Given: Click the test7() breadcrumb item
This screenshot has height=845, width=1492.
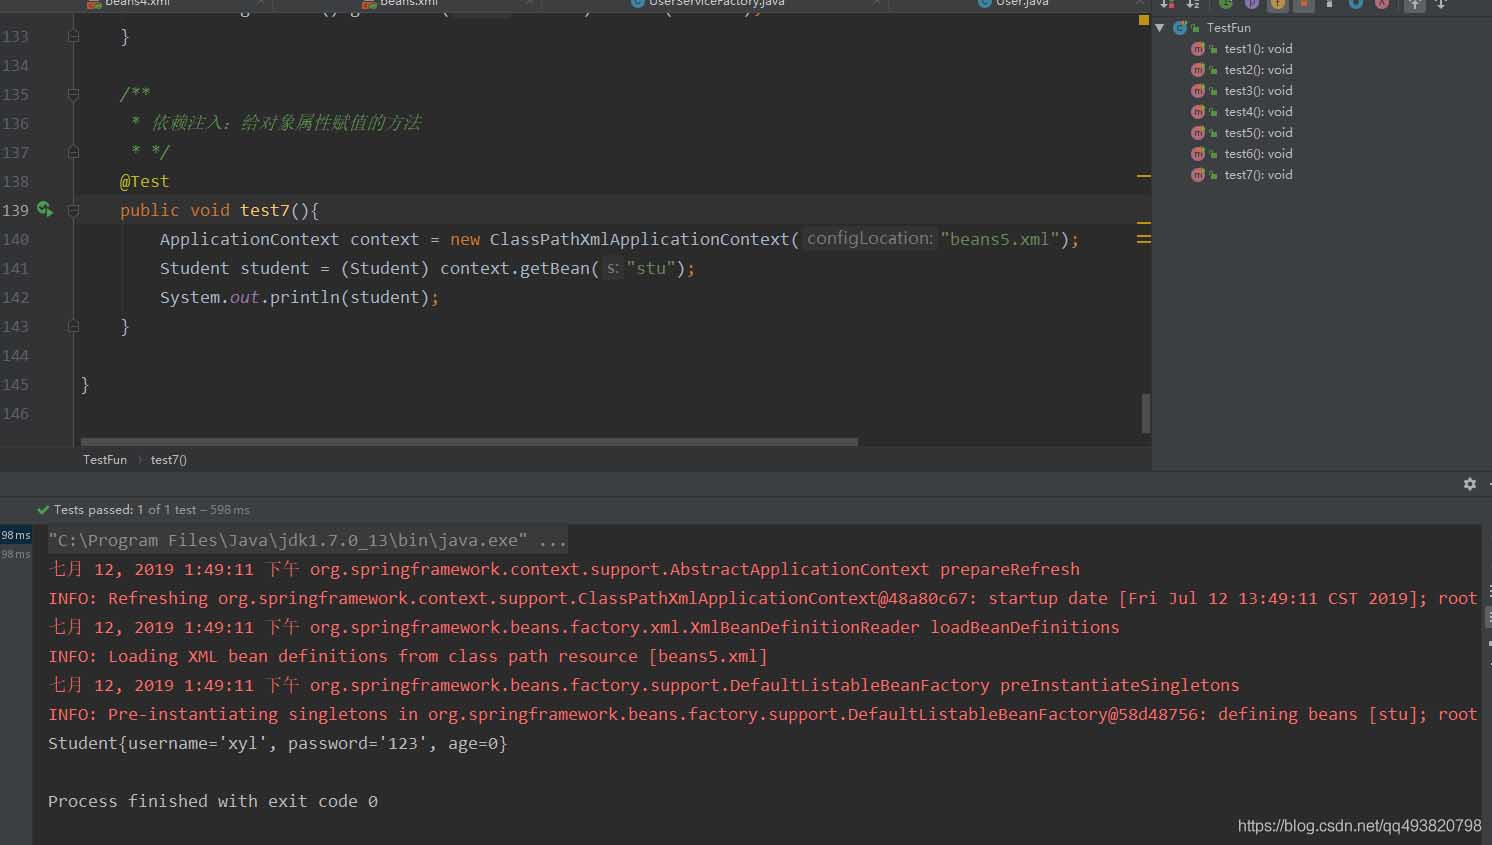Looking at the screenshot, I should 168,460.
